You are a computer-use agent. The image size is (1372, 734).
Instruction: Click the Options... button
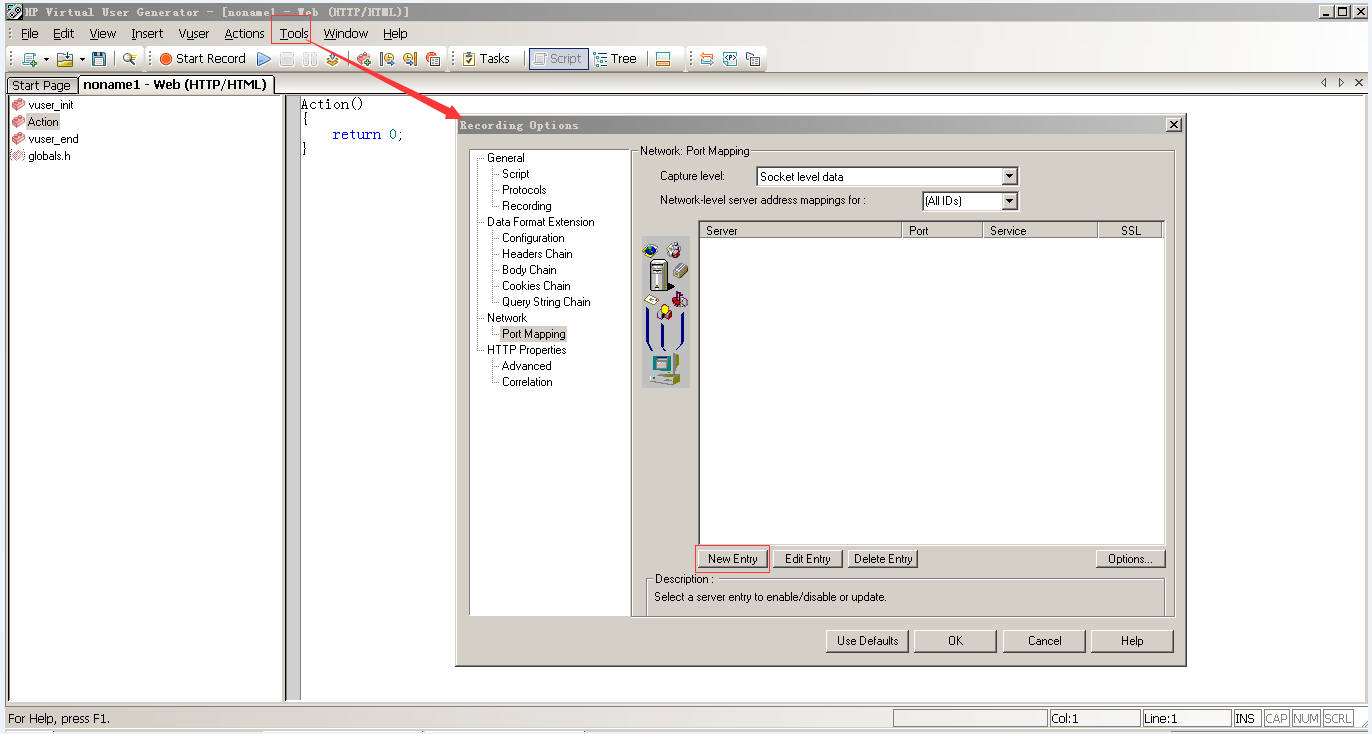1131,559
